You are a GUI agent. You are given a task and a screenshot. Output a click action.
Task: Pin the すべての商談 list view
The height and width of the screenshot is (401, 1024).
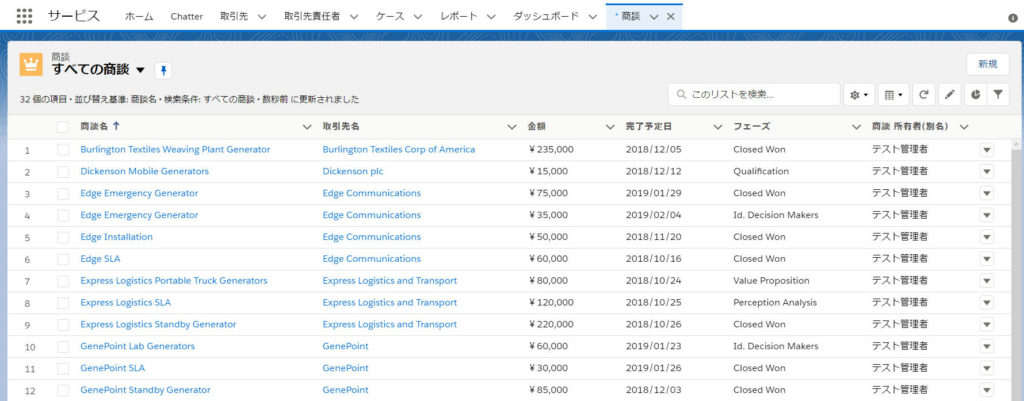(163, 70)
